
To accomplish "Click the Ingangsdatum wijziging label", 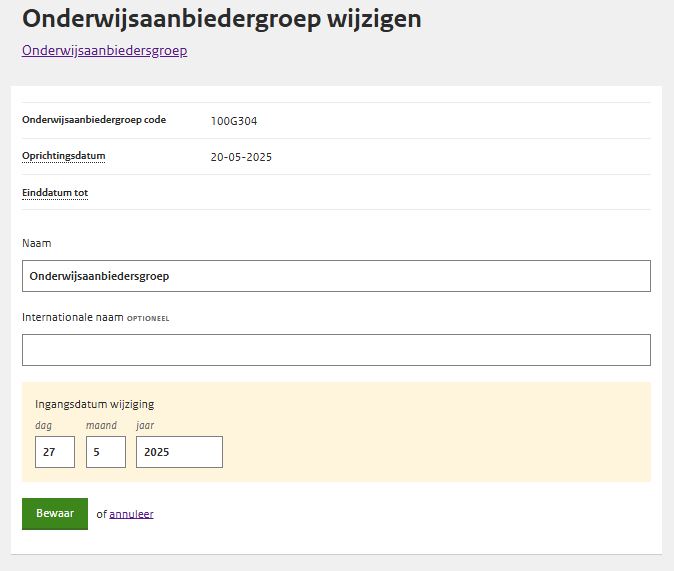I will tap(95, 404).
